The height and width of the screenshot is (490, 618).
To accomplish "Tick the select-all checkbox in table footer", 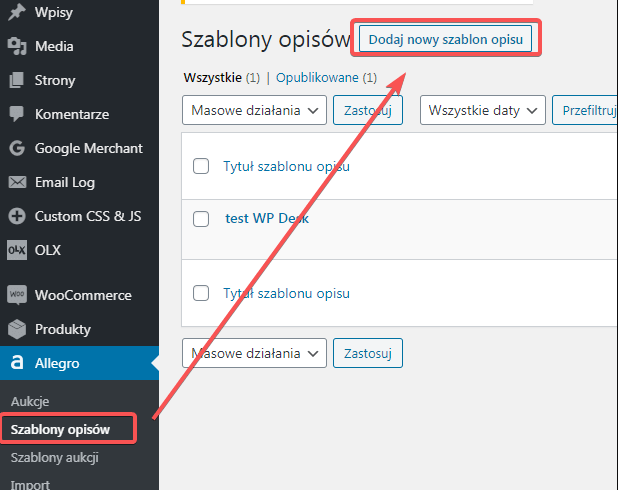I will 201,293.
